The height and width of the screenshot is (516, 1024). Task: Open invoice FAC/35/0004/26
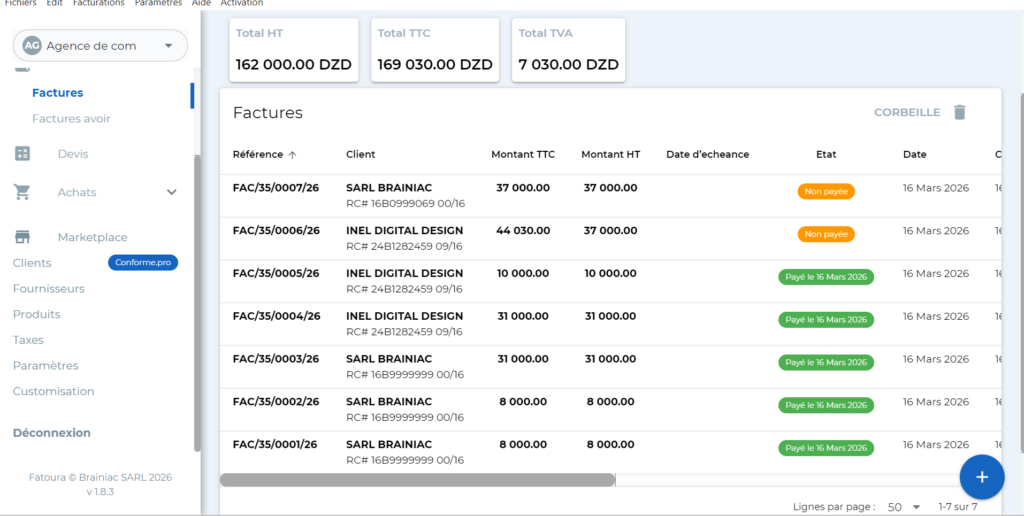pos(276,316)
